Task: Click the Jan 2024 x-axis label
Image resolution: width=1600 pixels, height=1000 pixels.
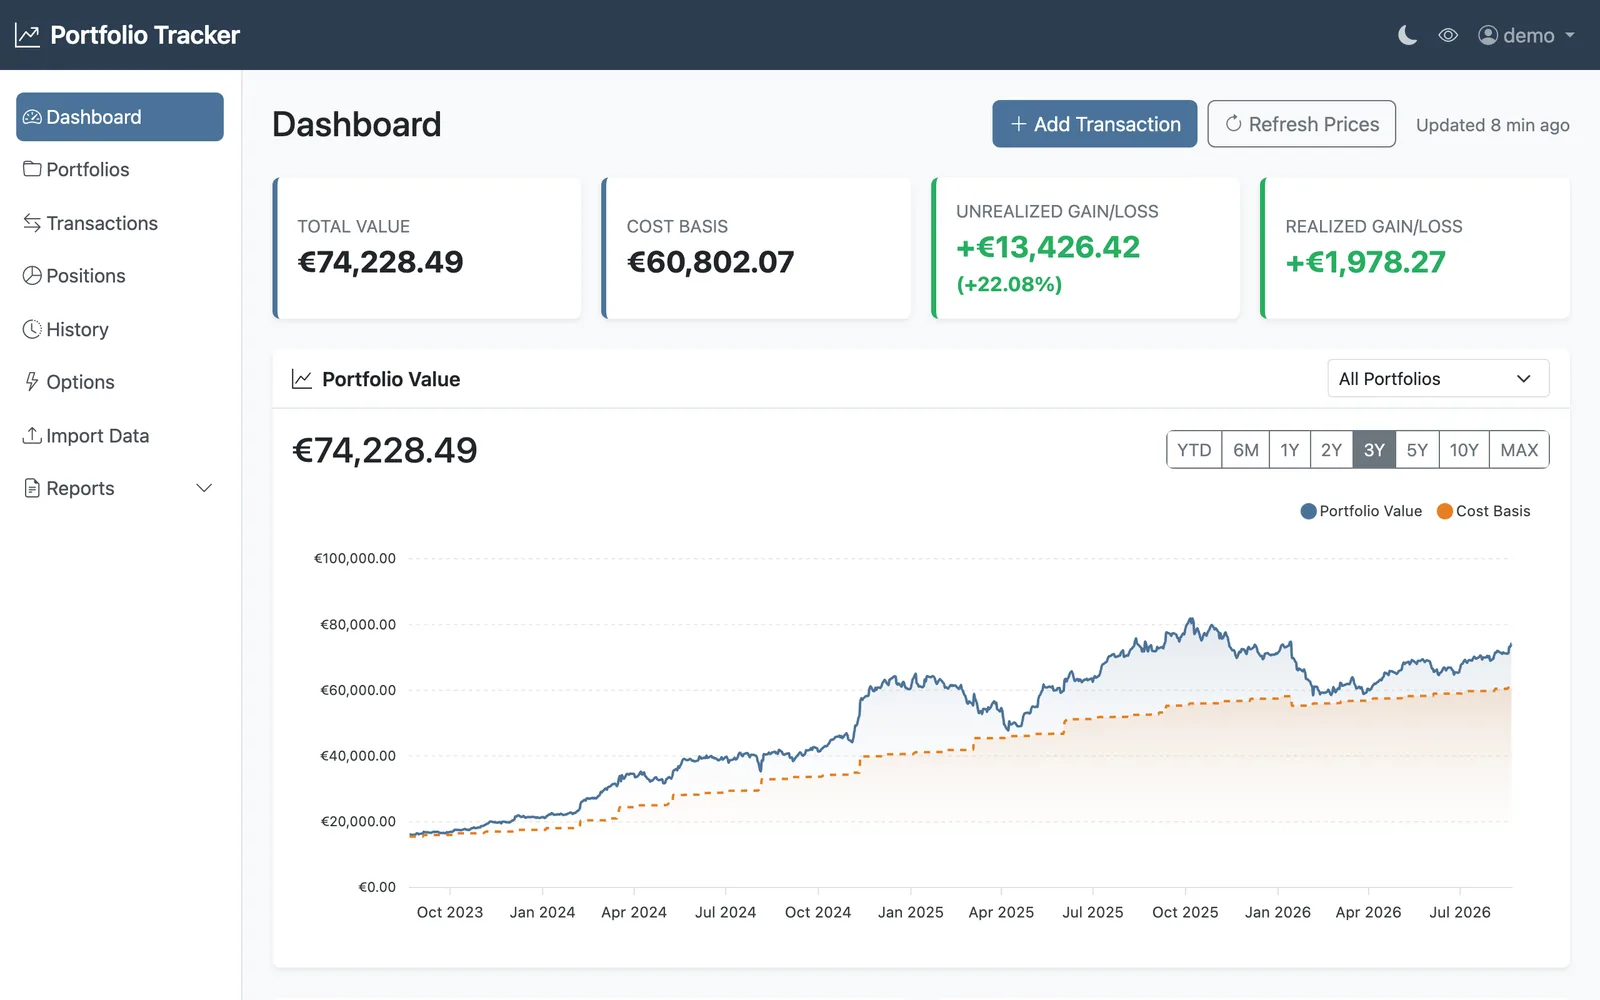Action: (x=542, y=912)
